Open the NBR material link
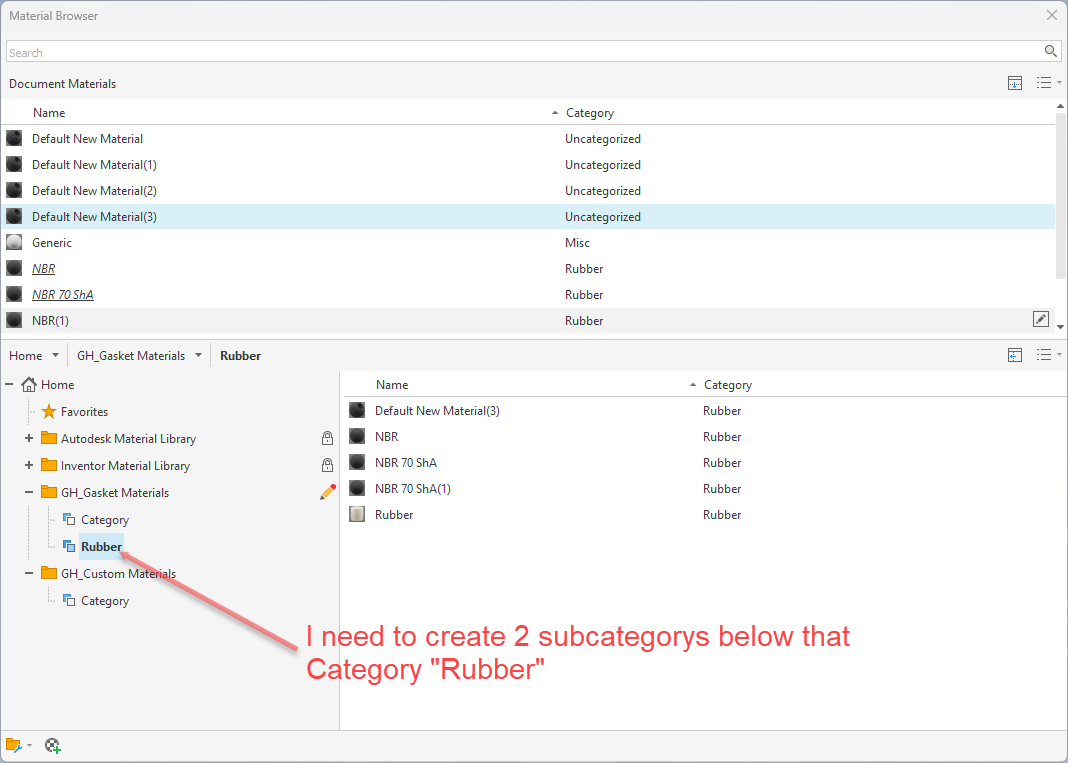Viewport: 1068px width, 763px height. [43, 268]
